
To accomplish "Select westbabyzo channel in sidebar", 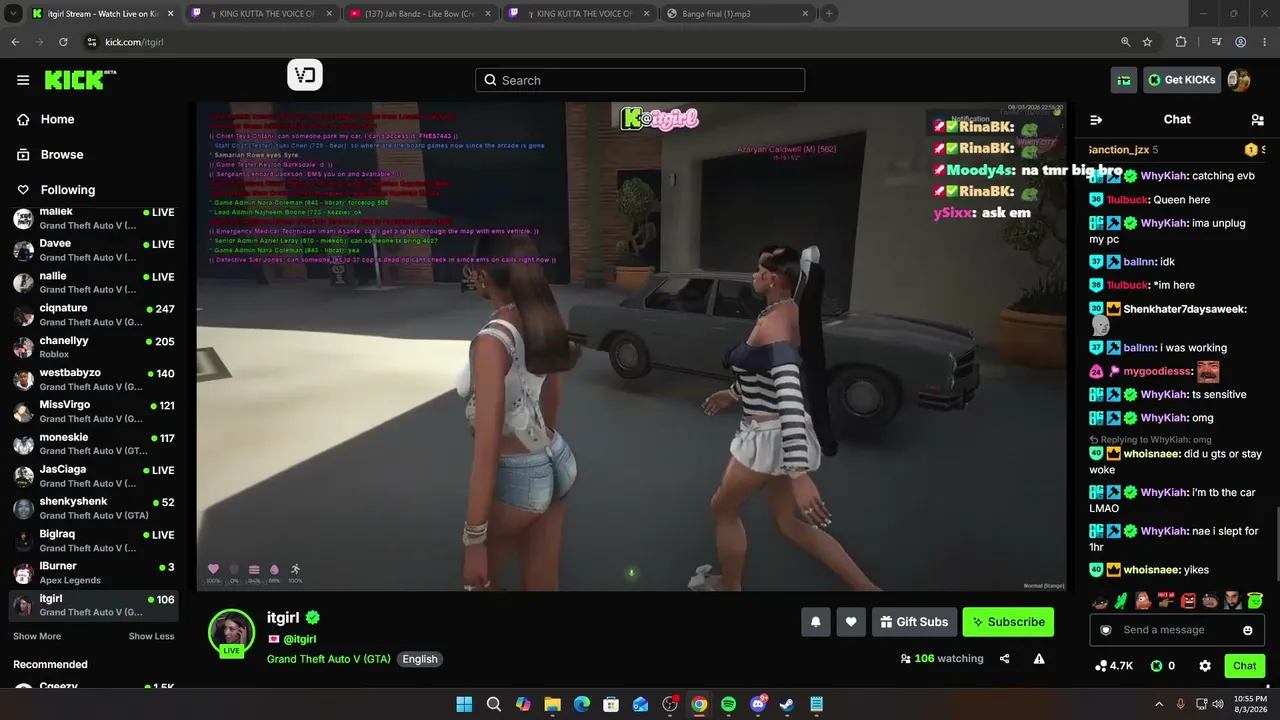I will click(94, 379).
